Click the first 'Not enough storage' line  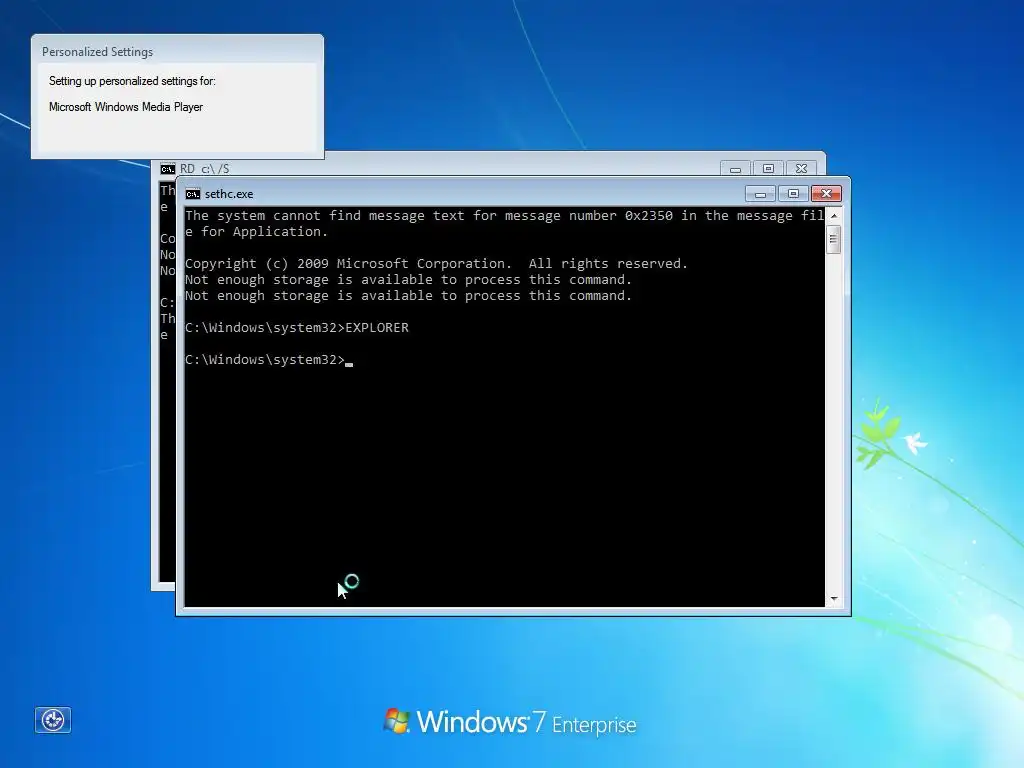[408, 280]
